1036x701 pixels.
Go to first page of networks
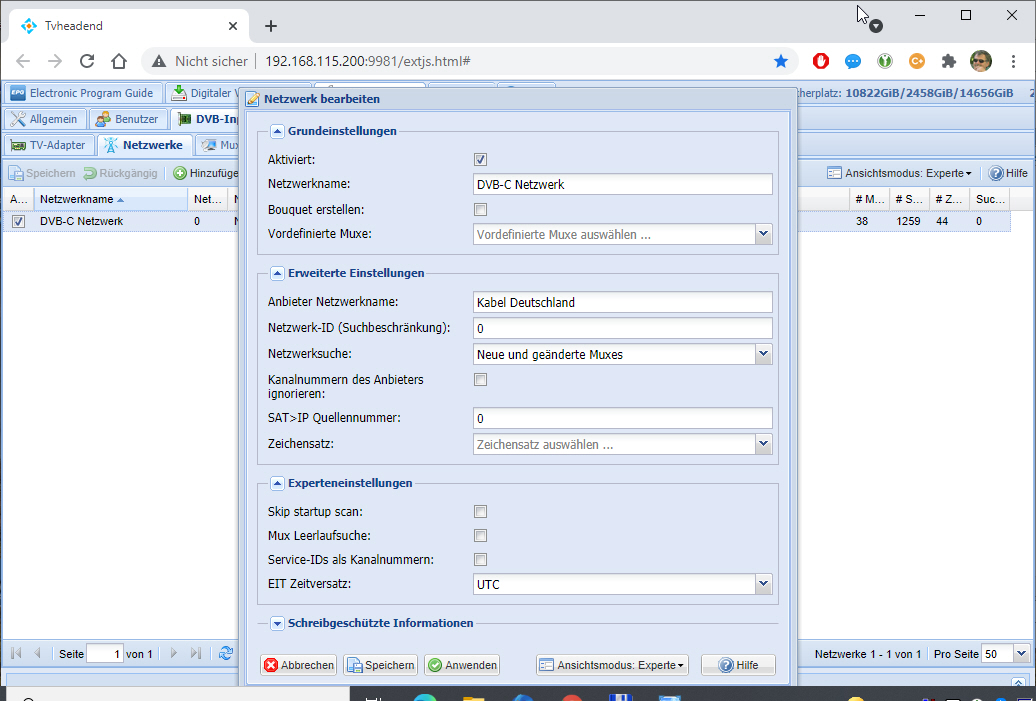[17, 653]
